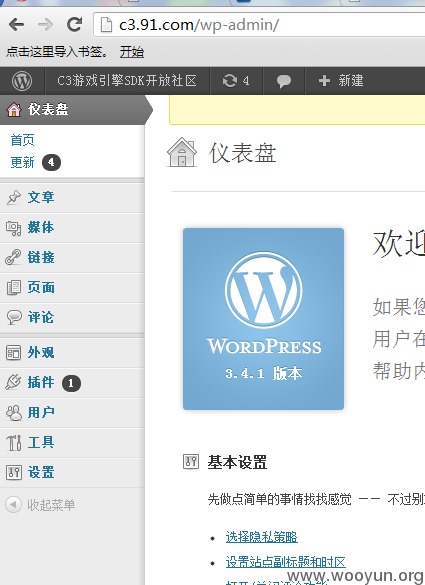Viewport: 425px width, 585px height.
Task: Open the 外观 menu
Action: coord(72,353)
